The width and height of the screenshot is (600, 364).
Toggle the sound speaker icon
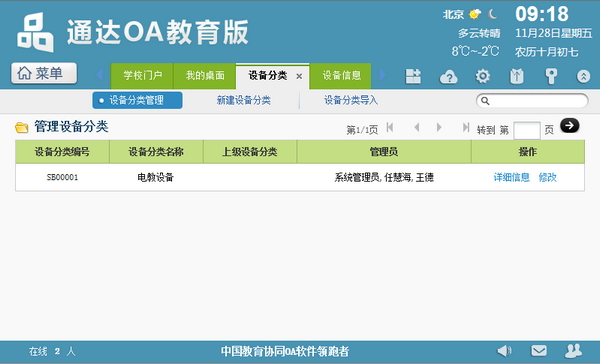point(504,351)
